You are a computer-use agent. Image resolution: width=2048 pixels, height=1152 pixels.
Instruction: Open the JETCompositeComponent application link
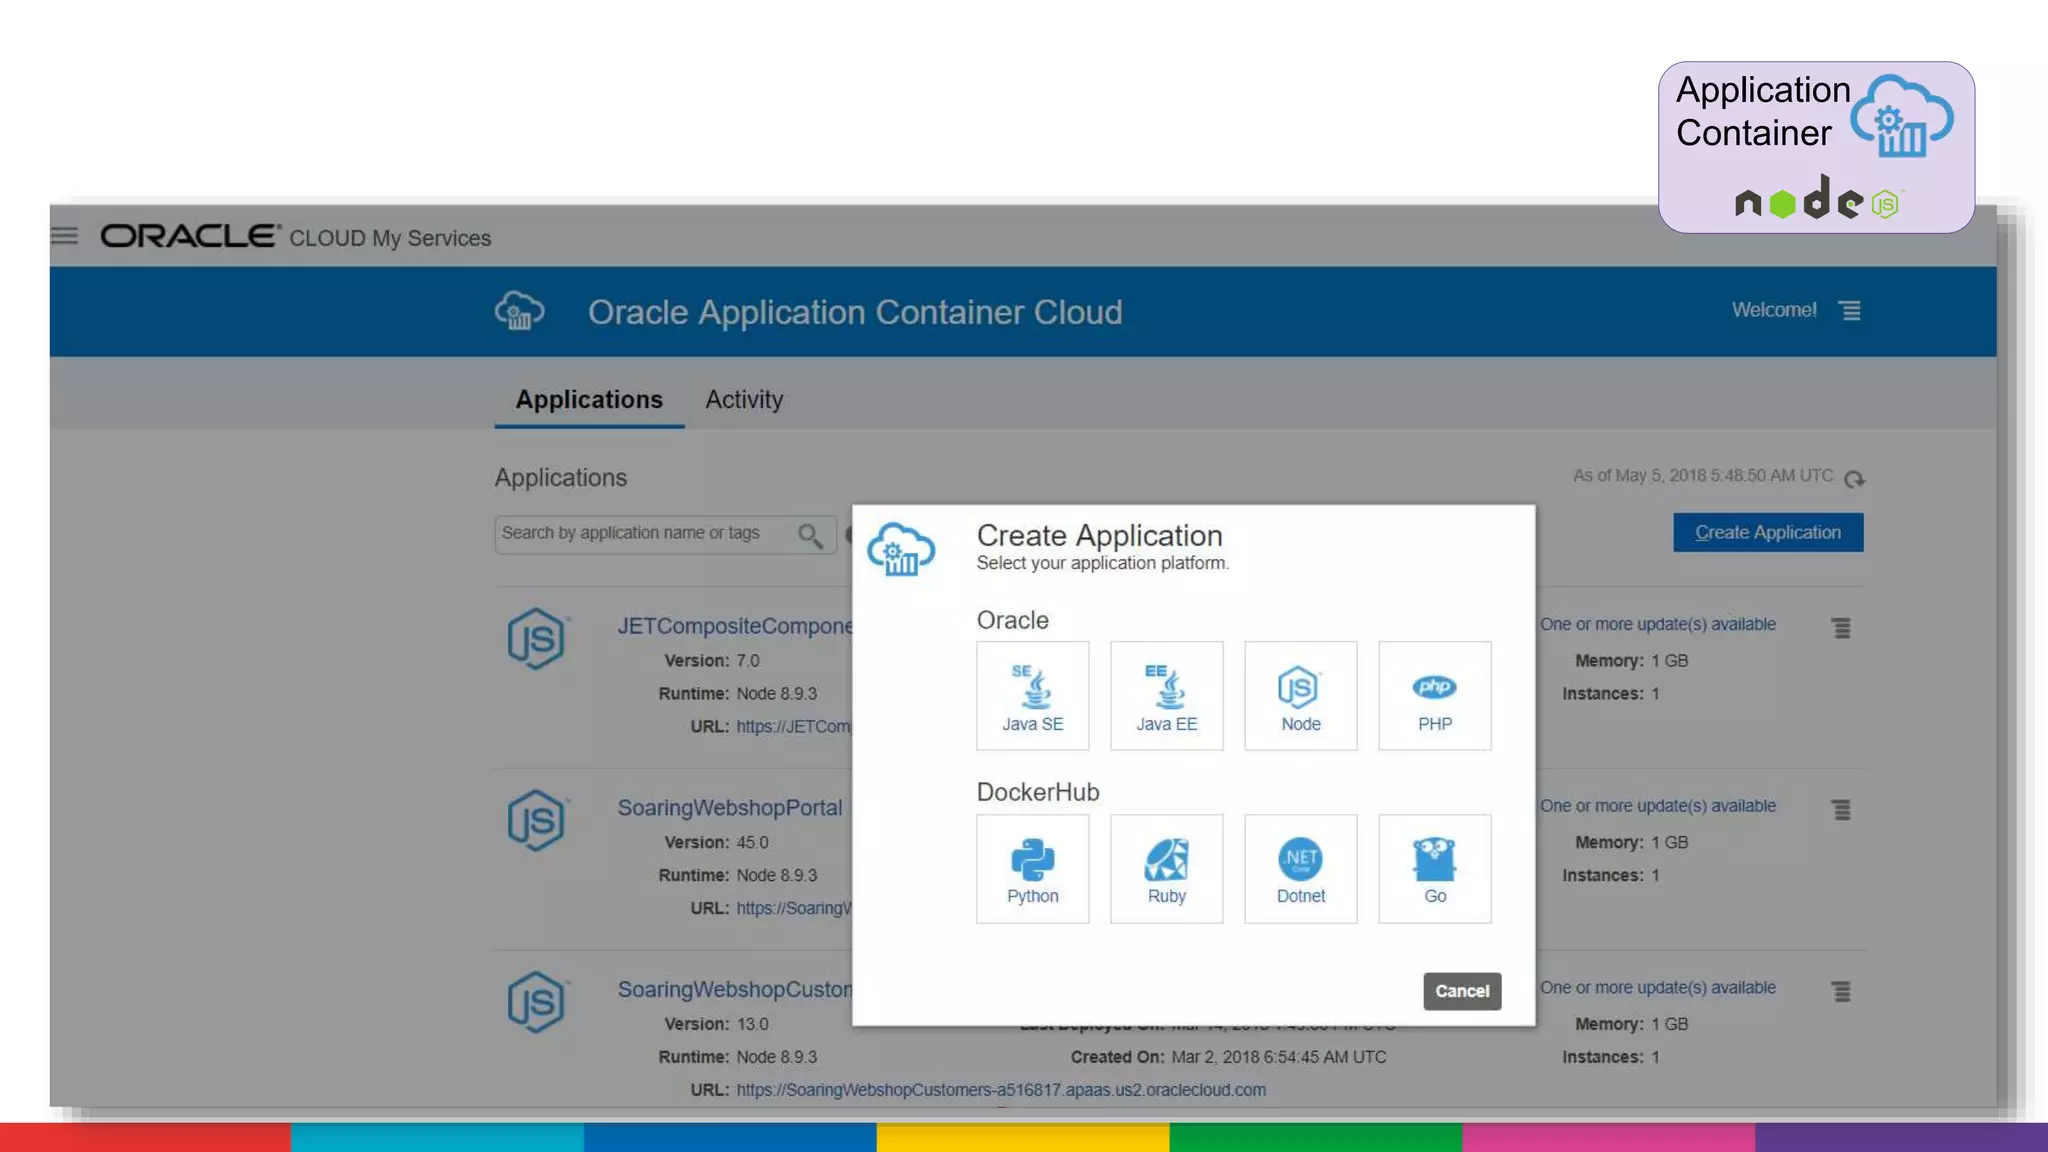pyautogui.click(x=735, y=626)
